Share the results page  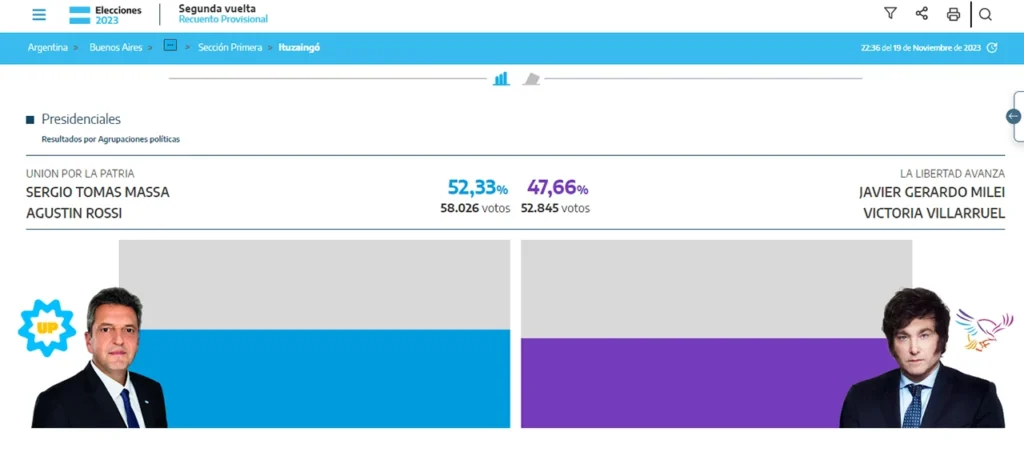921,14
